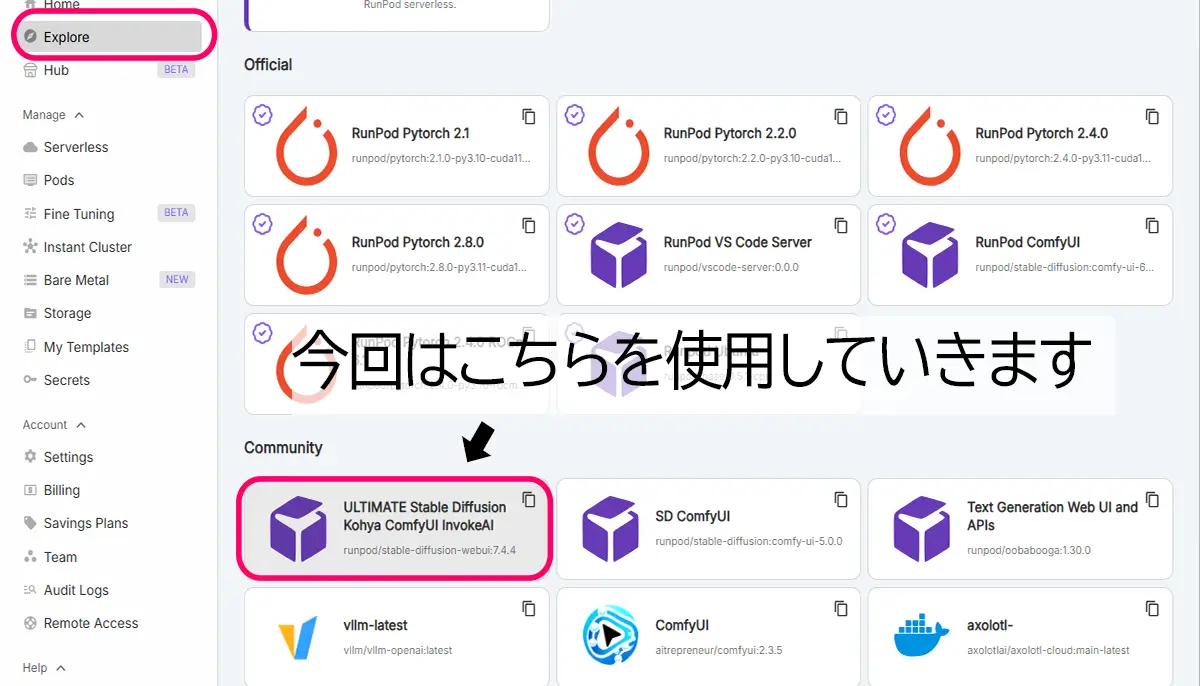Click the Bare Metal server icon
Image resolution: width=1200 pixels, height=686 pixels.
(x=30, y=280)
